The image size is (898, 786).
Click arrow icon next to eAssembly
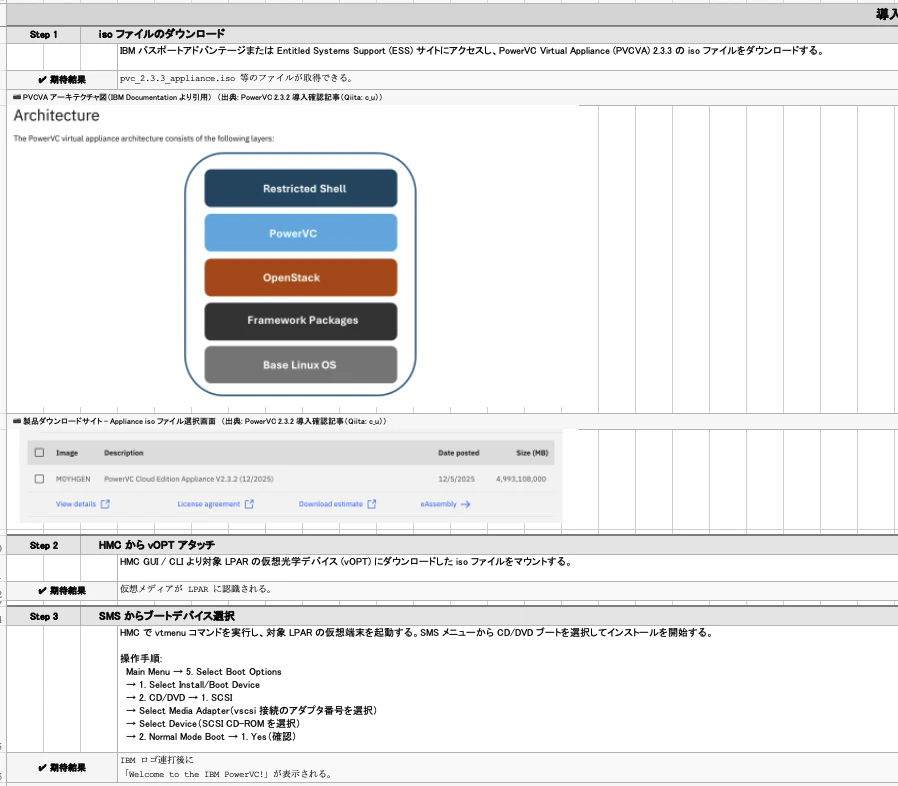[x=466, y=504]
